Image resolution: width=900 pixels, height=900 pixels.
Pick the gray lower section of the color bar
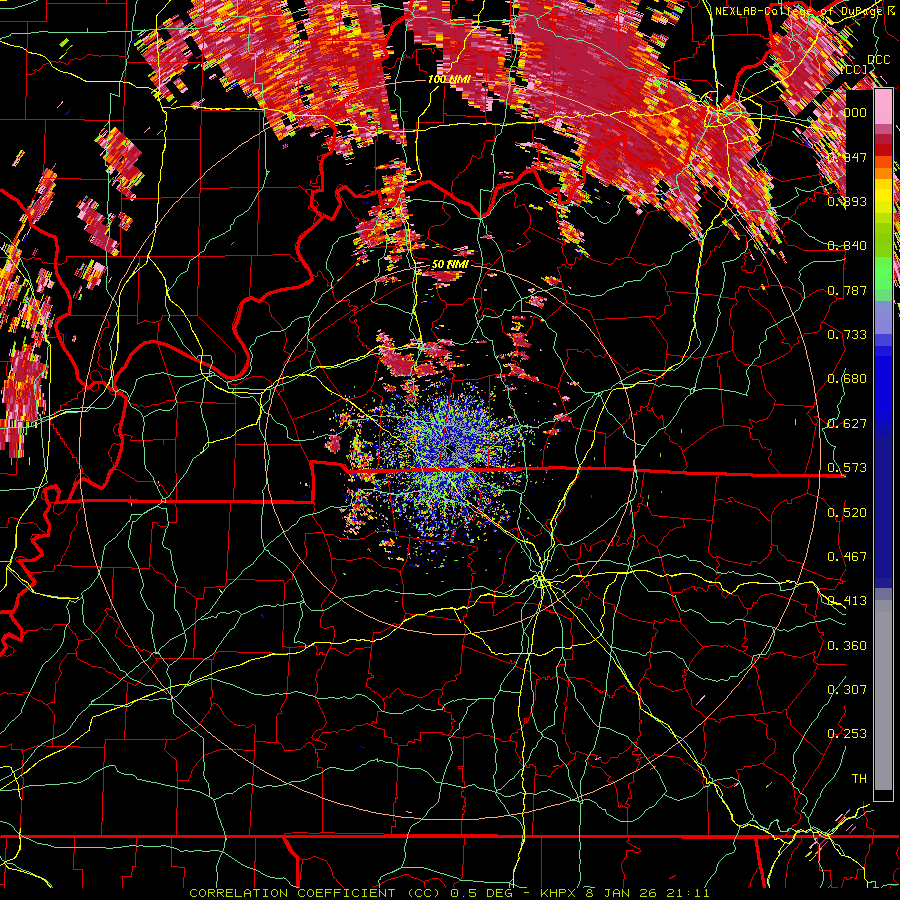pyautogui.click(x=883, y=695)
